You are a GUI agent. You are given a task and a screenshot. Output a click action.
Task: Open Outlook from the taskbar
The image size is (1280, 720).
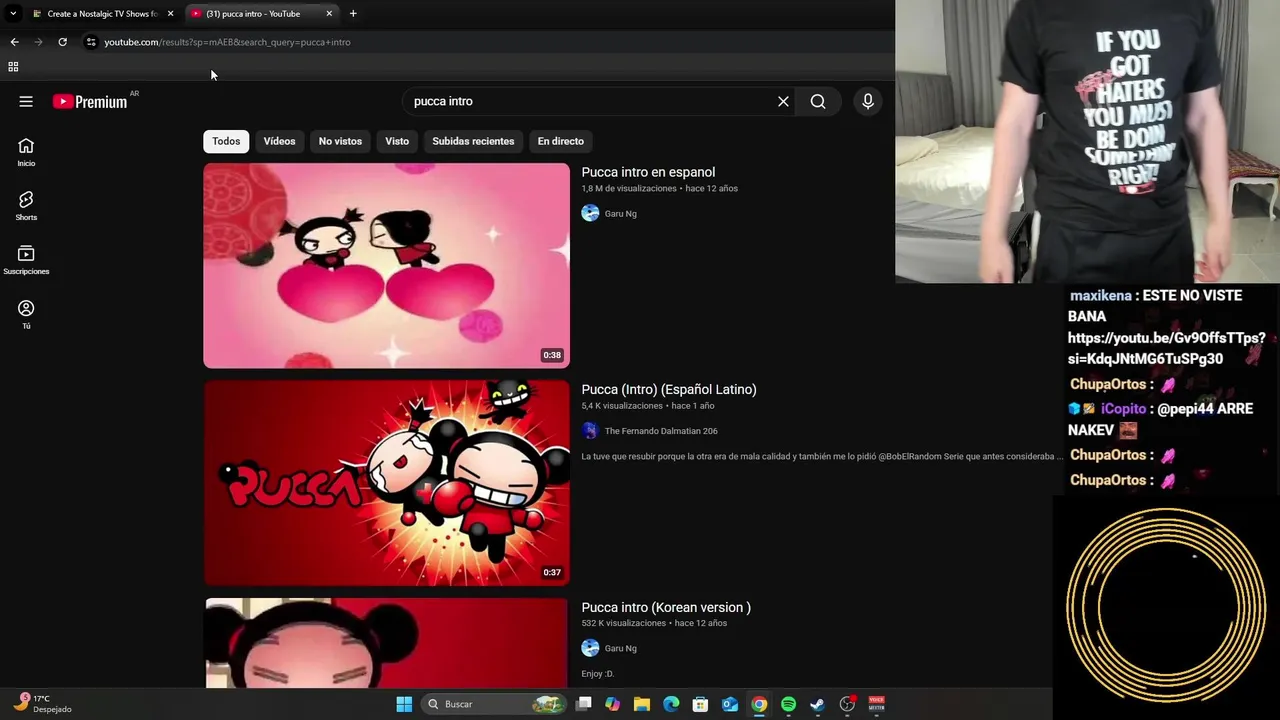pyautogui.click(x=730, y=704)
